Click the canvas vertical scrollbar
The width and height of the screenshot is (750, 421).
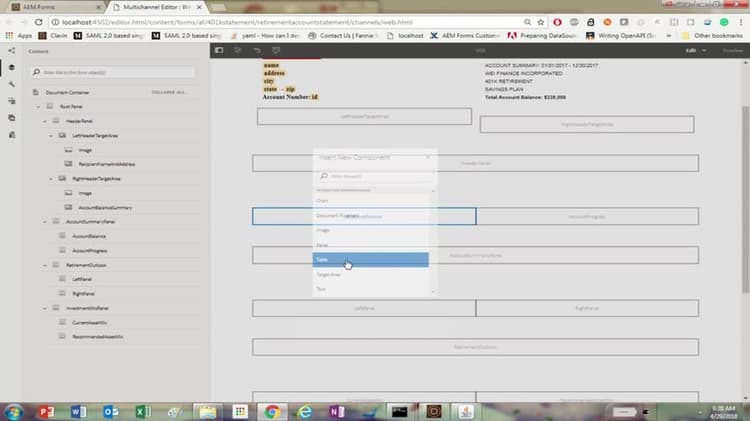coord(745,199)
